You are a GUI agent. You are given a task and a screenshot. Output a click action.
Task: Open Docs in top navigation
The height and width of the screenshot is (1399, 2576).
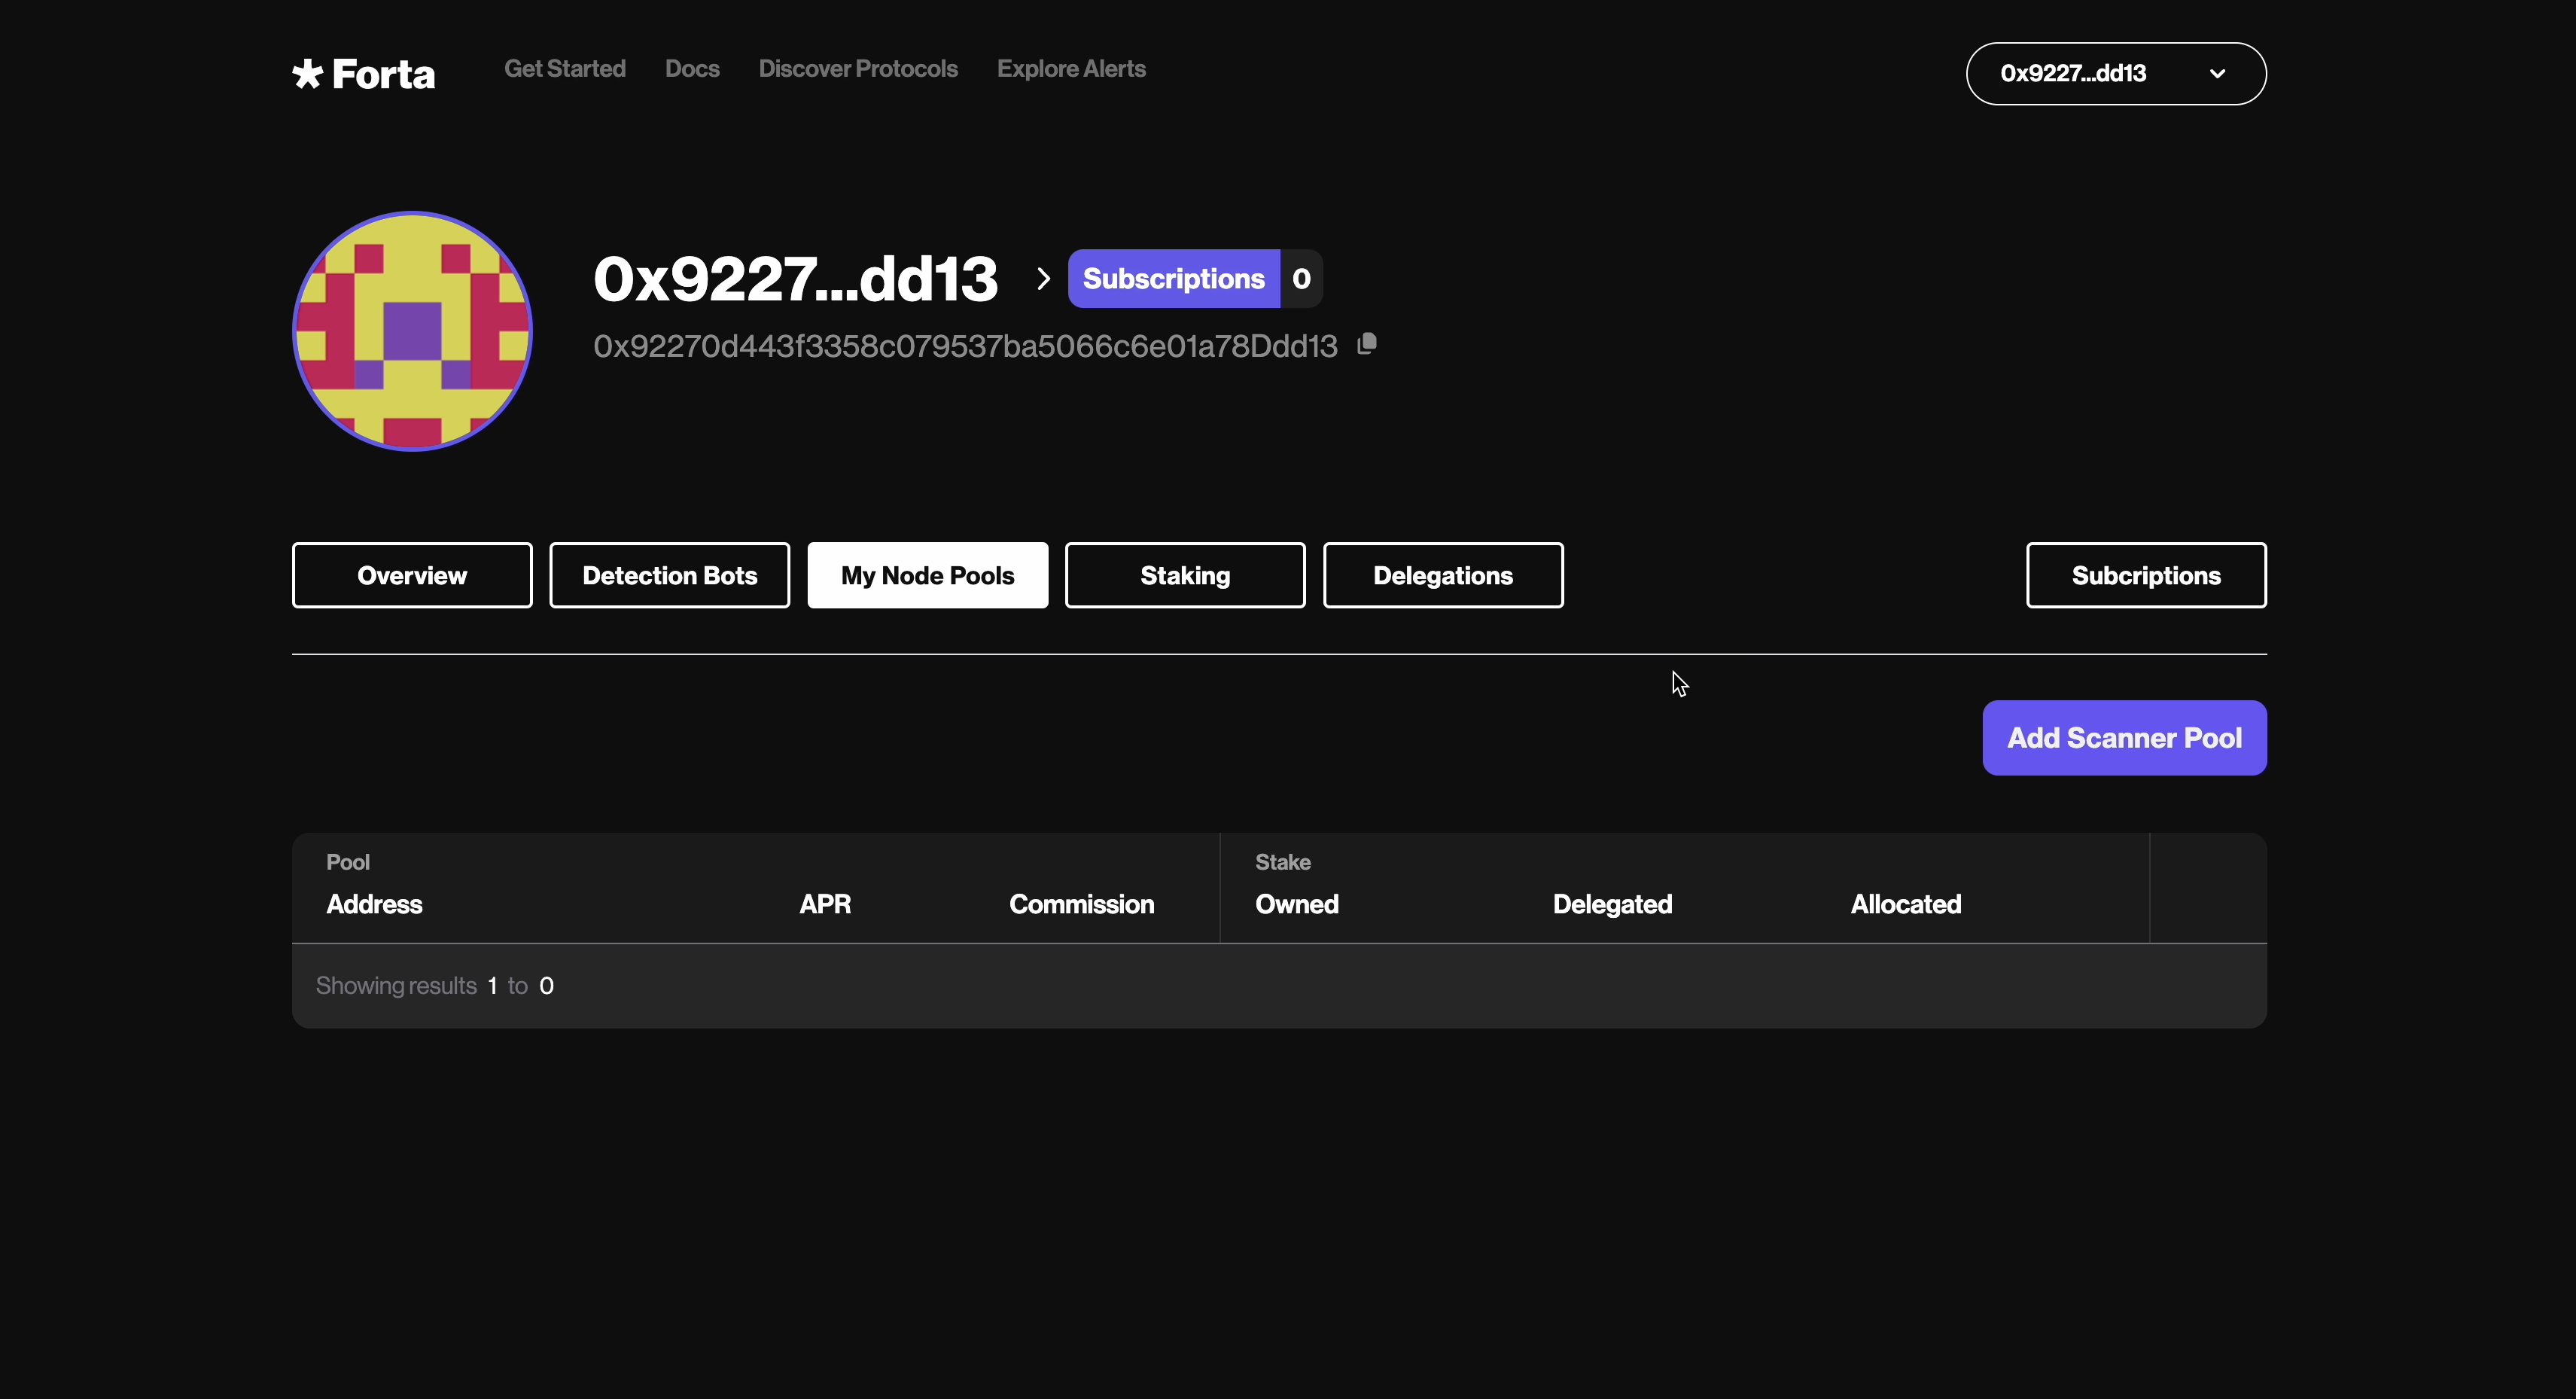click(692, 69)
